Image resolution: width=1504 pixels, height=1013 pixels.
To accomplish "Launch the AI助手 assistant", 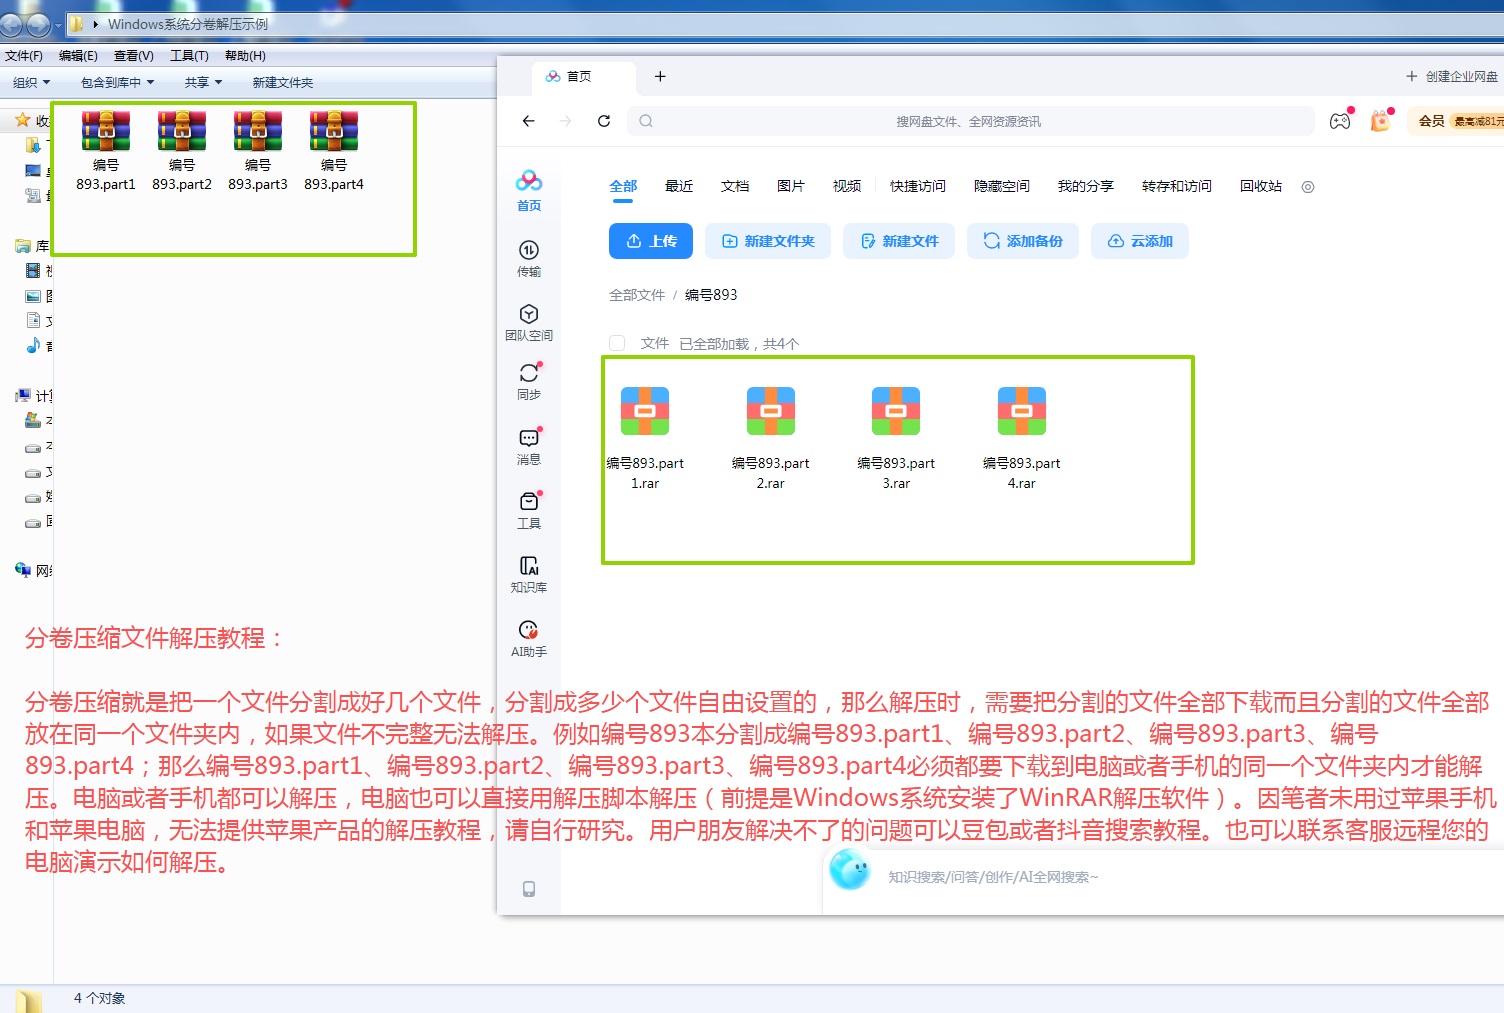I will 529,638.
